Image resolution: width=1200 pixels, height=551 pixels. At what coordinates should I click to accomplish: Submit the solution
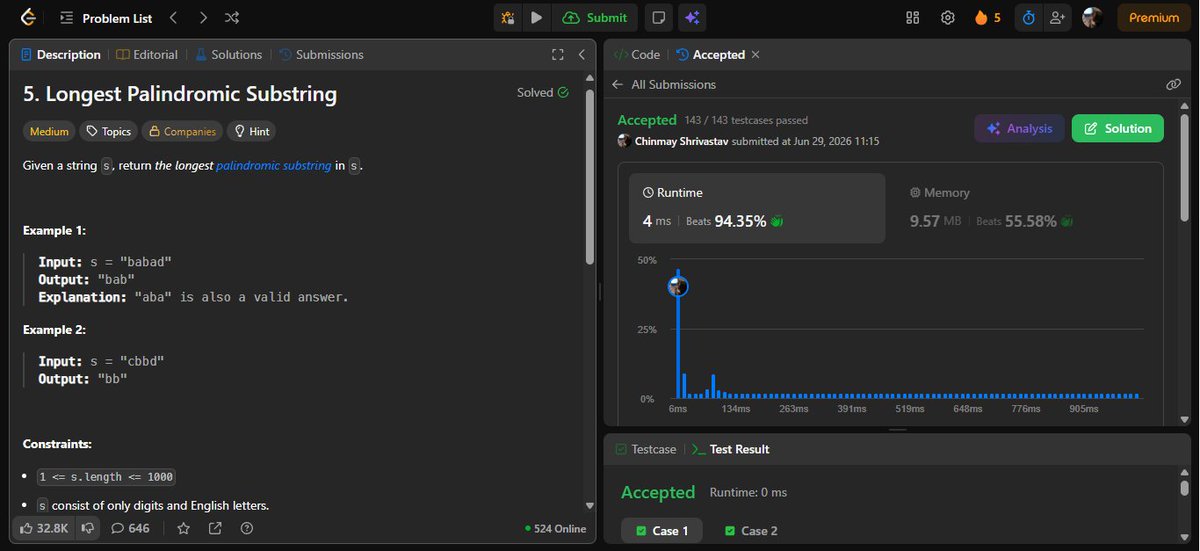595,17
